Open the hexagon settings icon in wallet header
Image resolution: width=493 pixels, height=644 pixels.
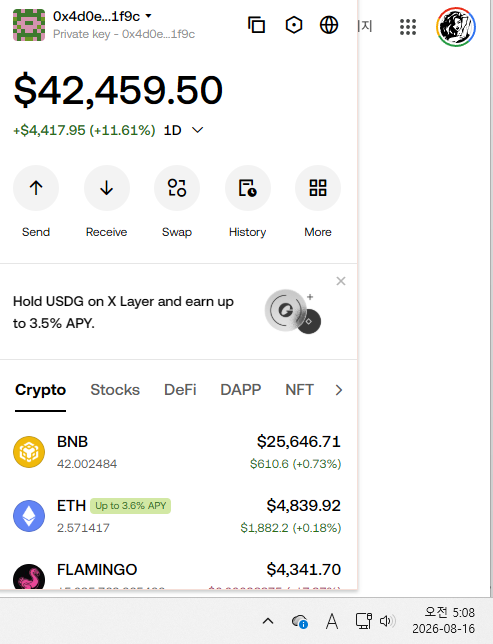tap(294, 25)
